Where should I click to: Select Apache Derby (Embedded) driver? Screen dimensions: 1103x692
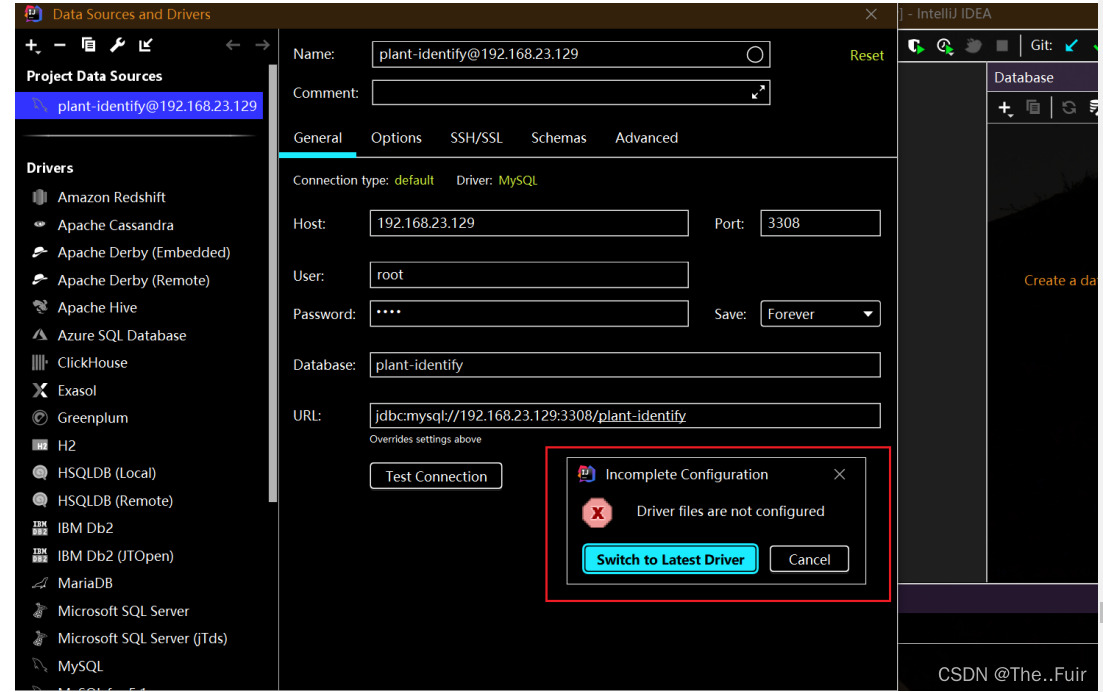(x=144, y=252)
